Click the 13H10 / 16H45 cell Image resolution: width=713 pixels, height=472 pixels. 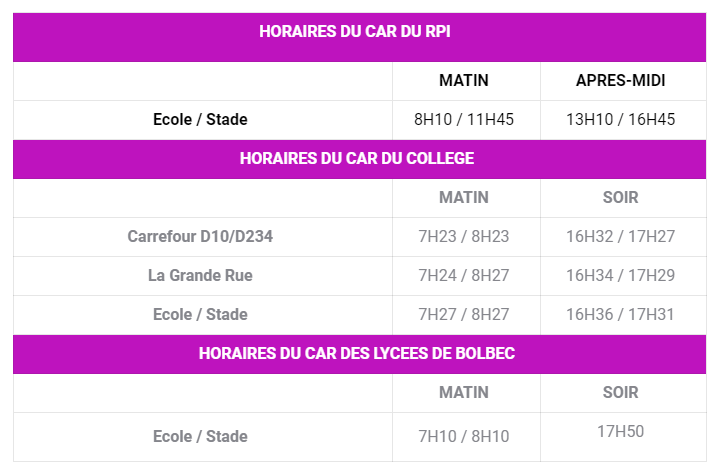pyautogui.click(x=621, y=120)
